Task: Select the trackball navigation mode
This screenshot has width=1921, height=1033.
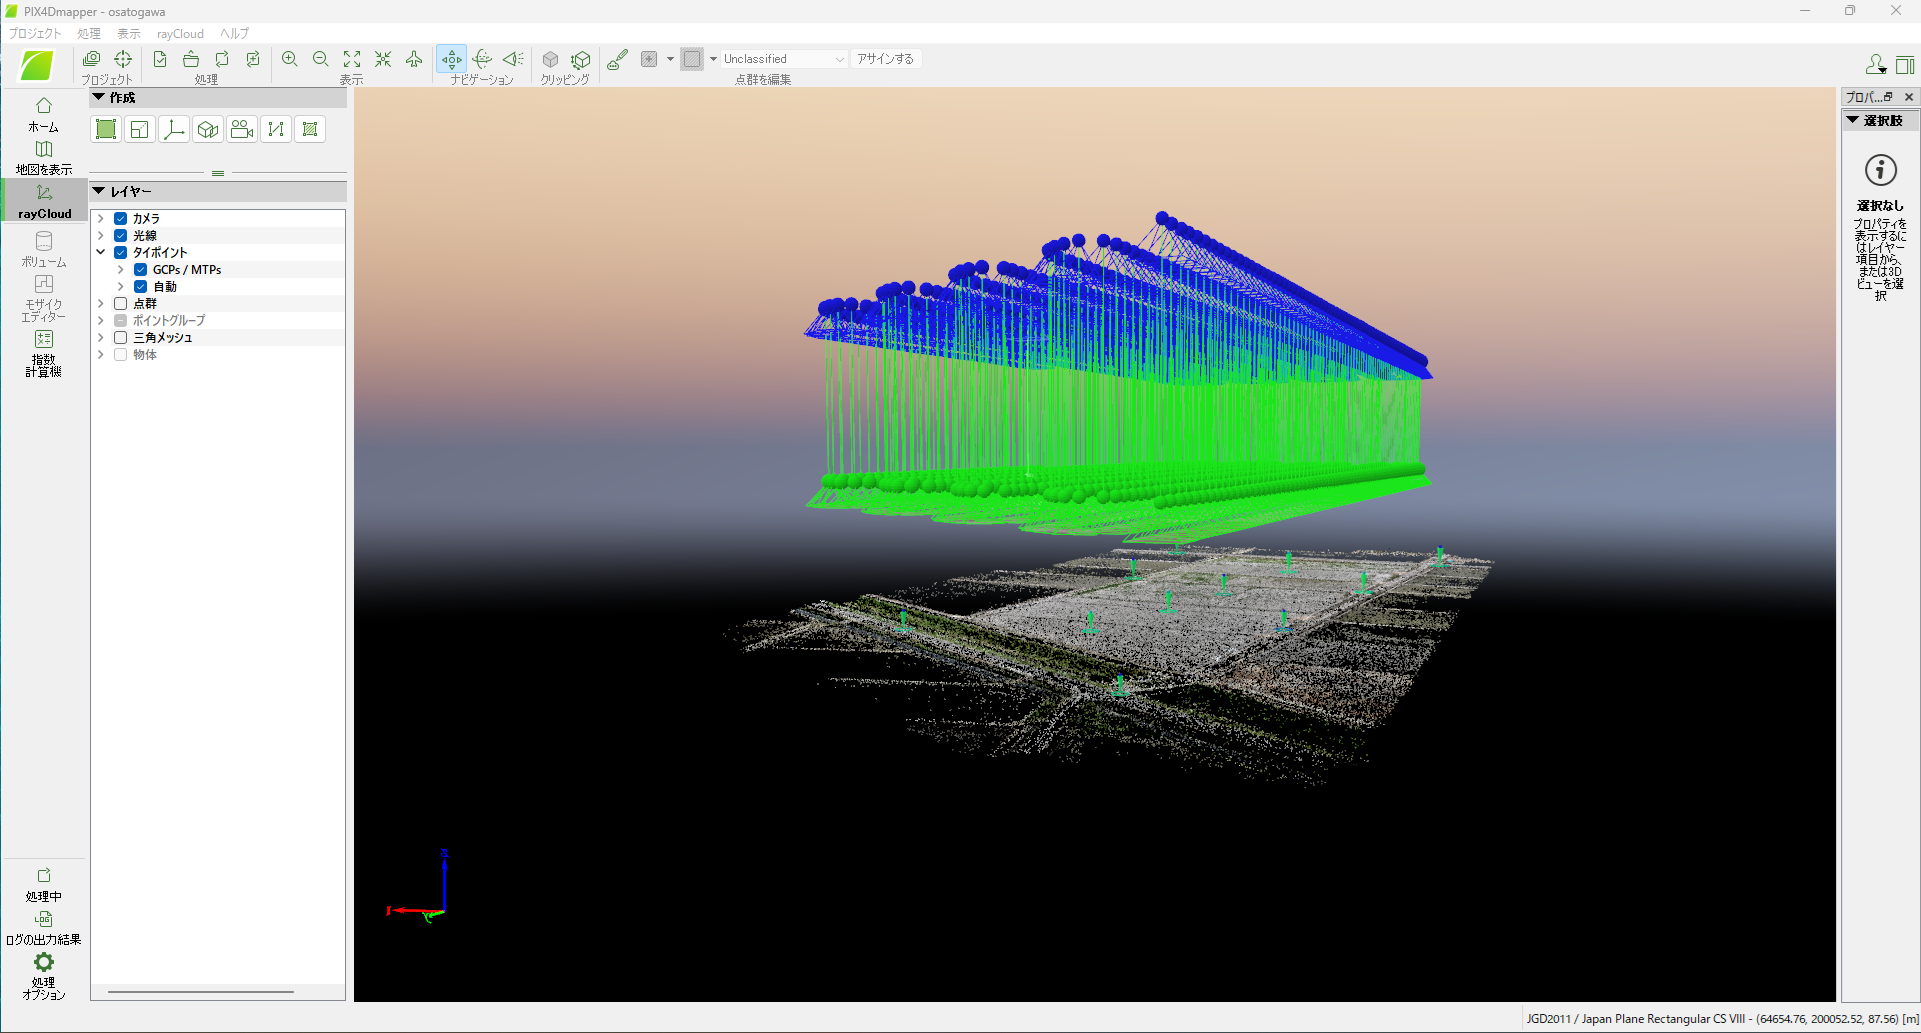Action: tap(483, 59)
